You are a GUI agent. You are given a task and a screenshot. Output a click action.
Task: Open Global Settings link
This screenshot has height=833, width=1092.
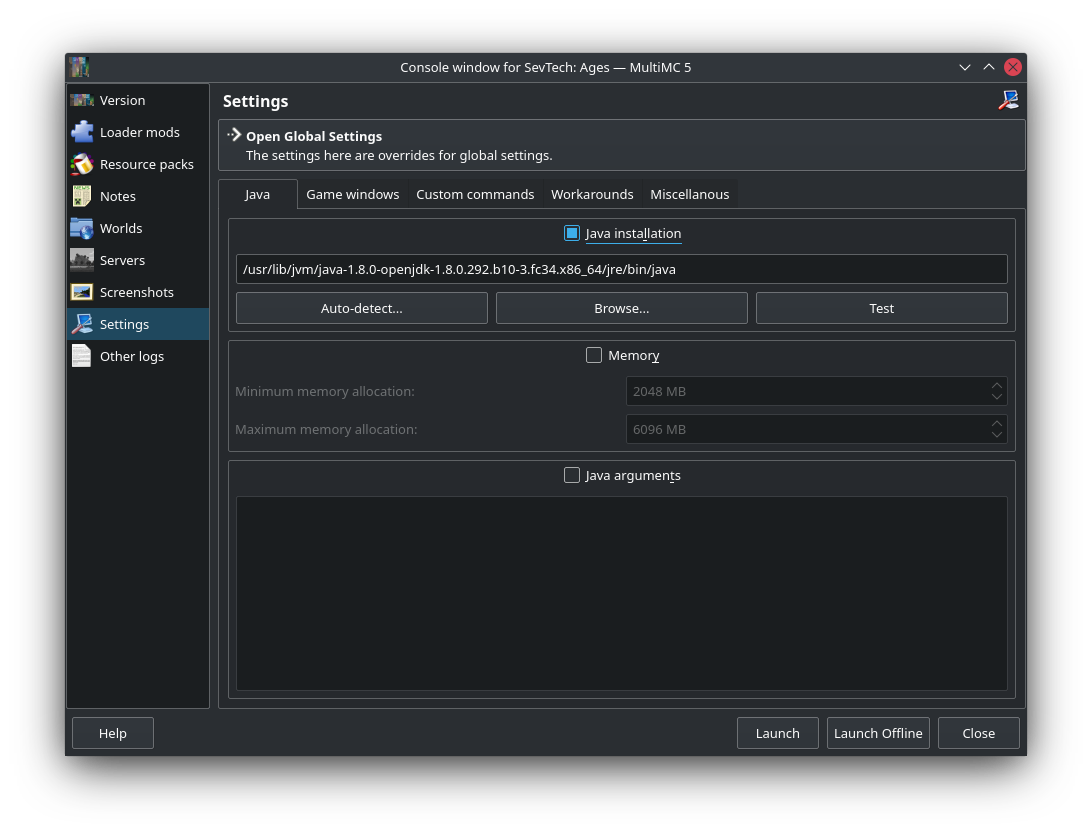pos(622,145)
